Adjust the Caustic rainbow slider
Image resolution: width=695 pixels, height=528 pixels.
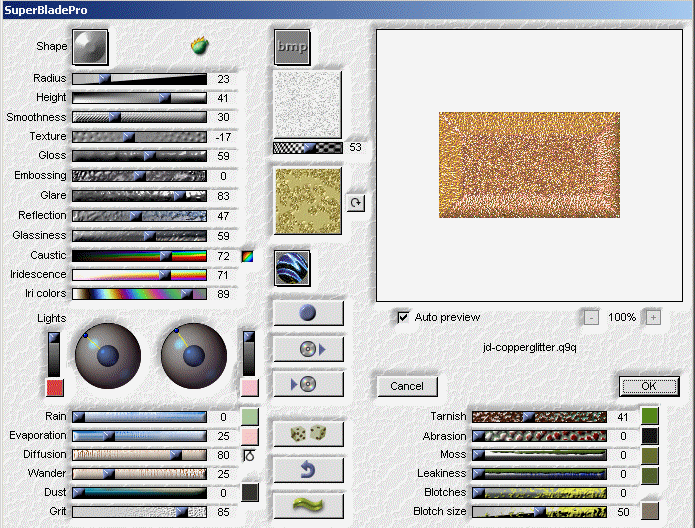pos(139,256)
